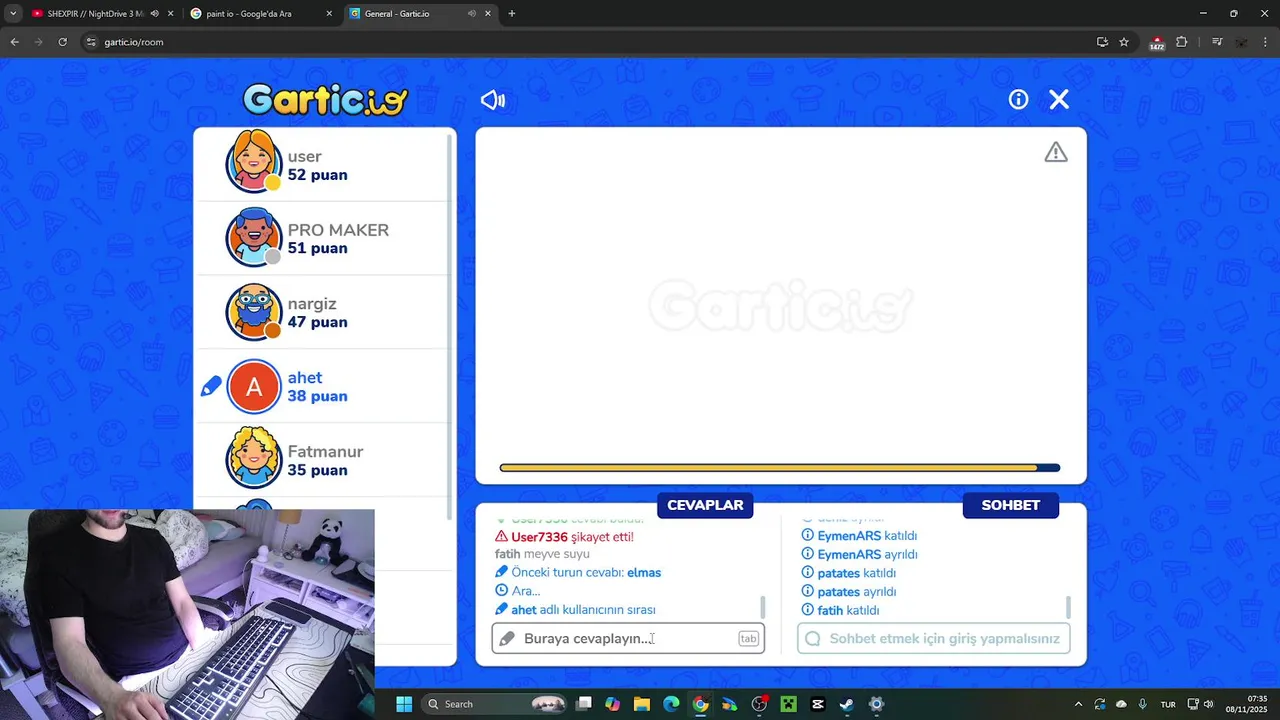The image size is (1280, 720).
Task: Select the 'General - Gartic.io' browser tab
Action: [397, 14]
